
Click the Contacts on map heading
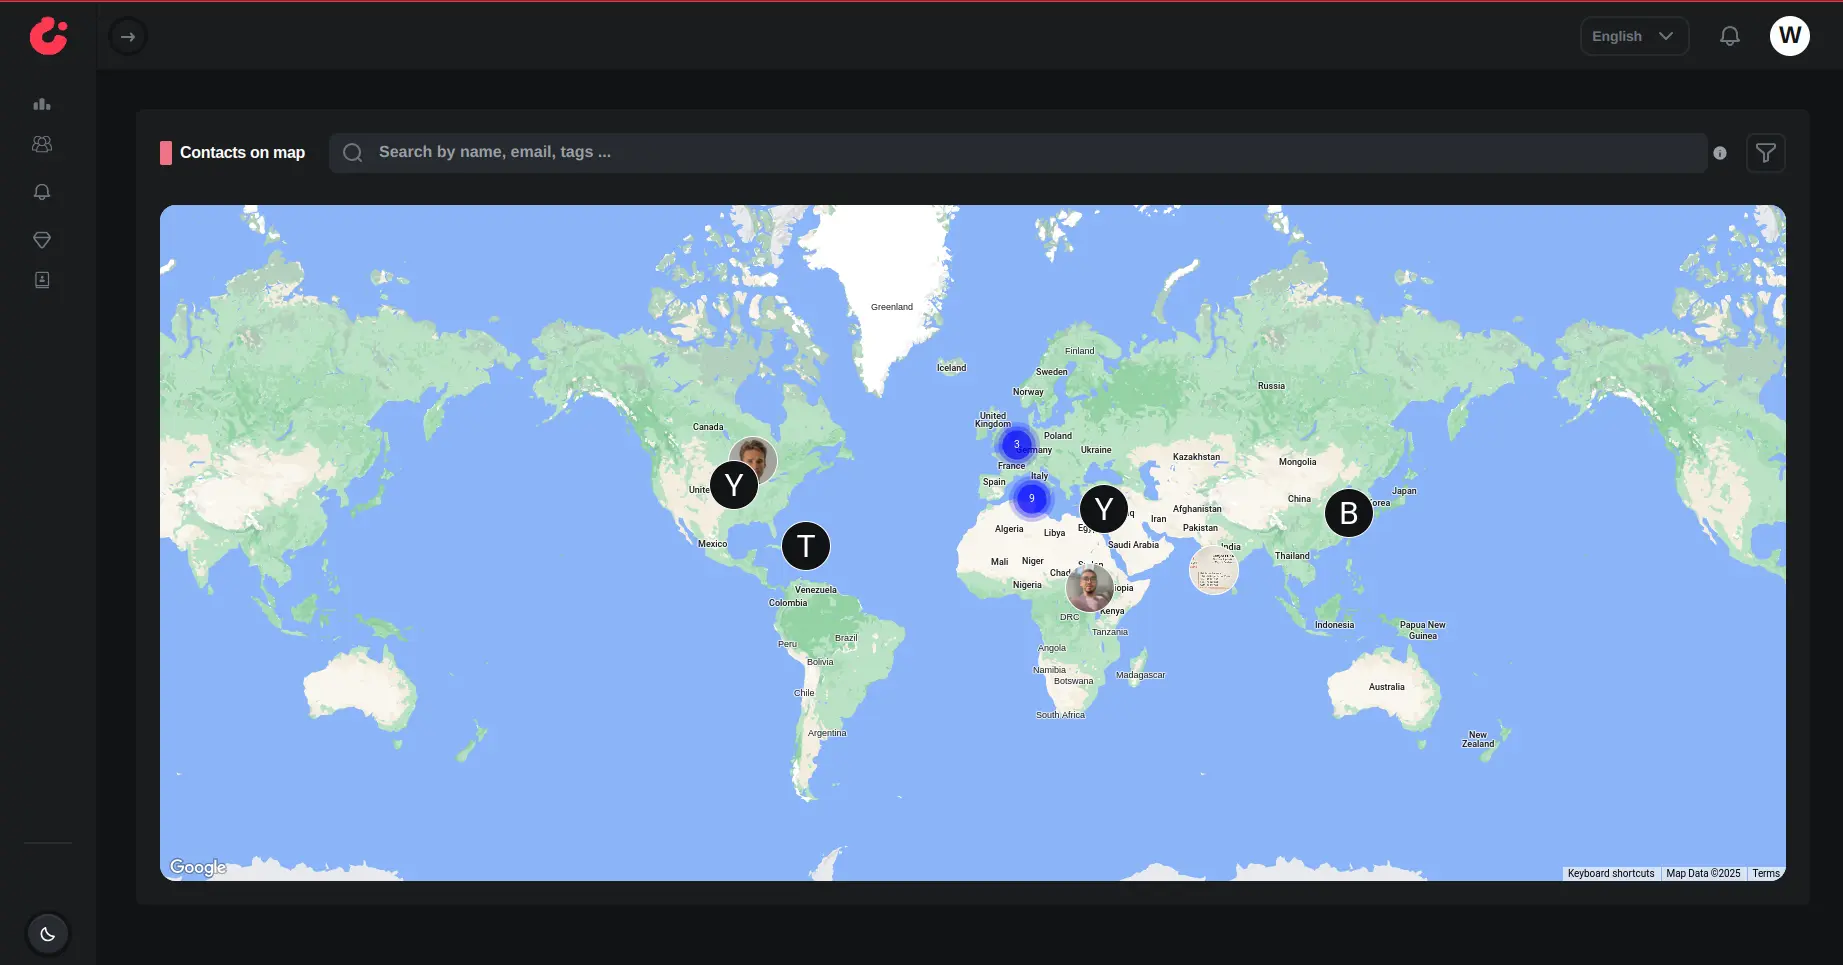coord(242,153)
